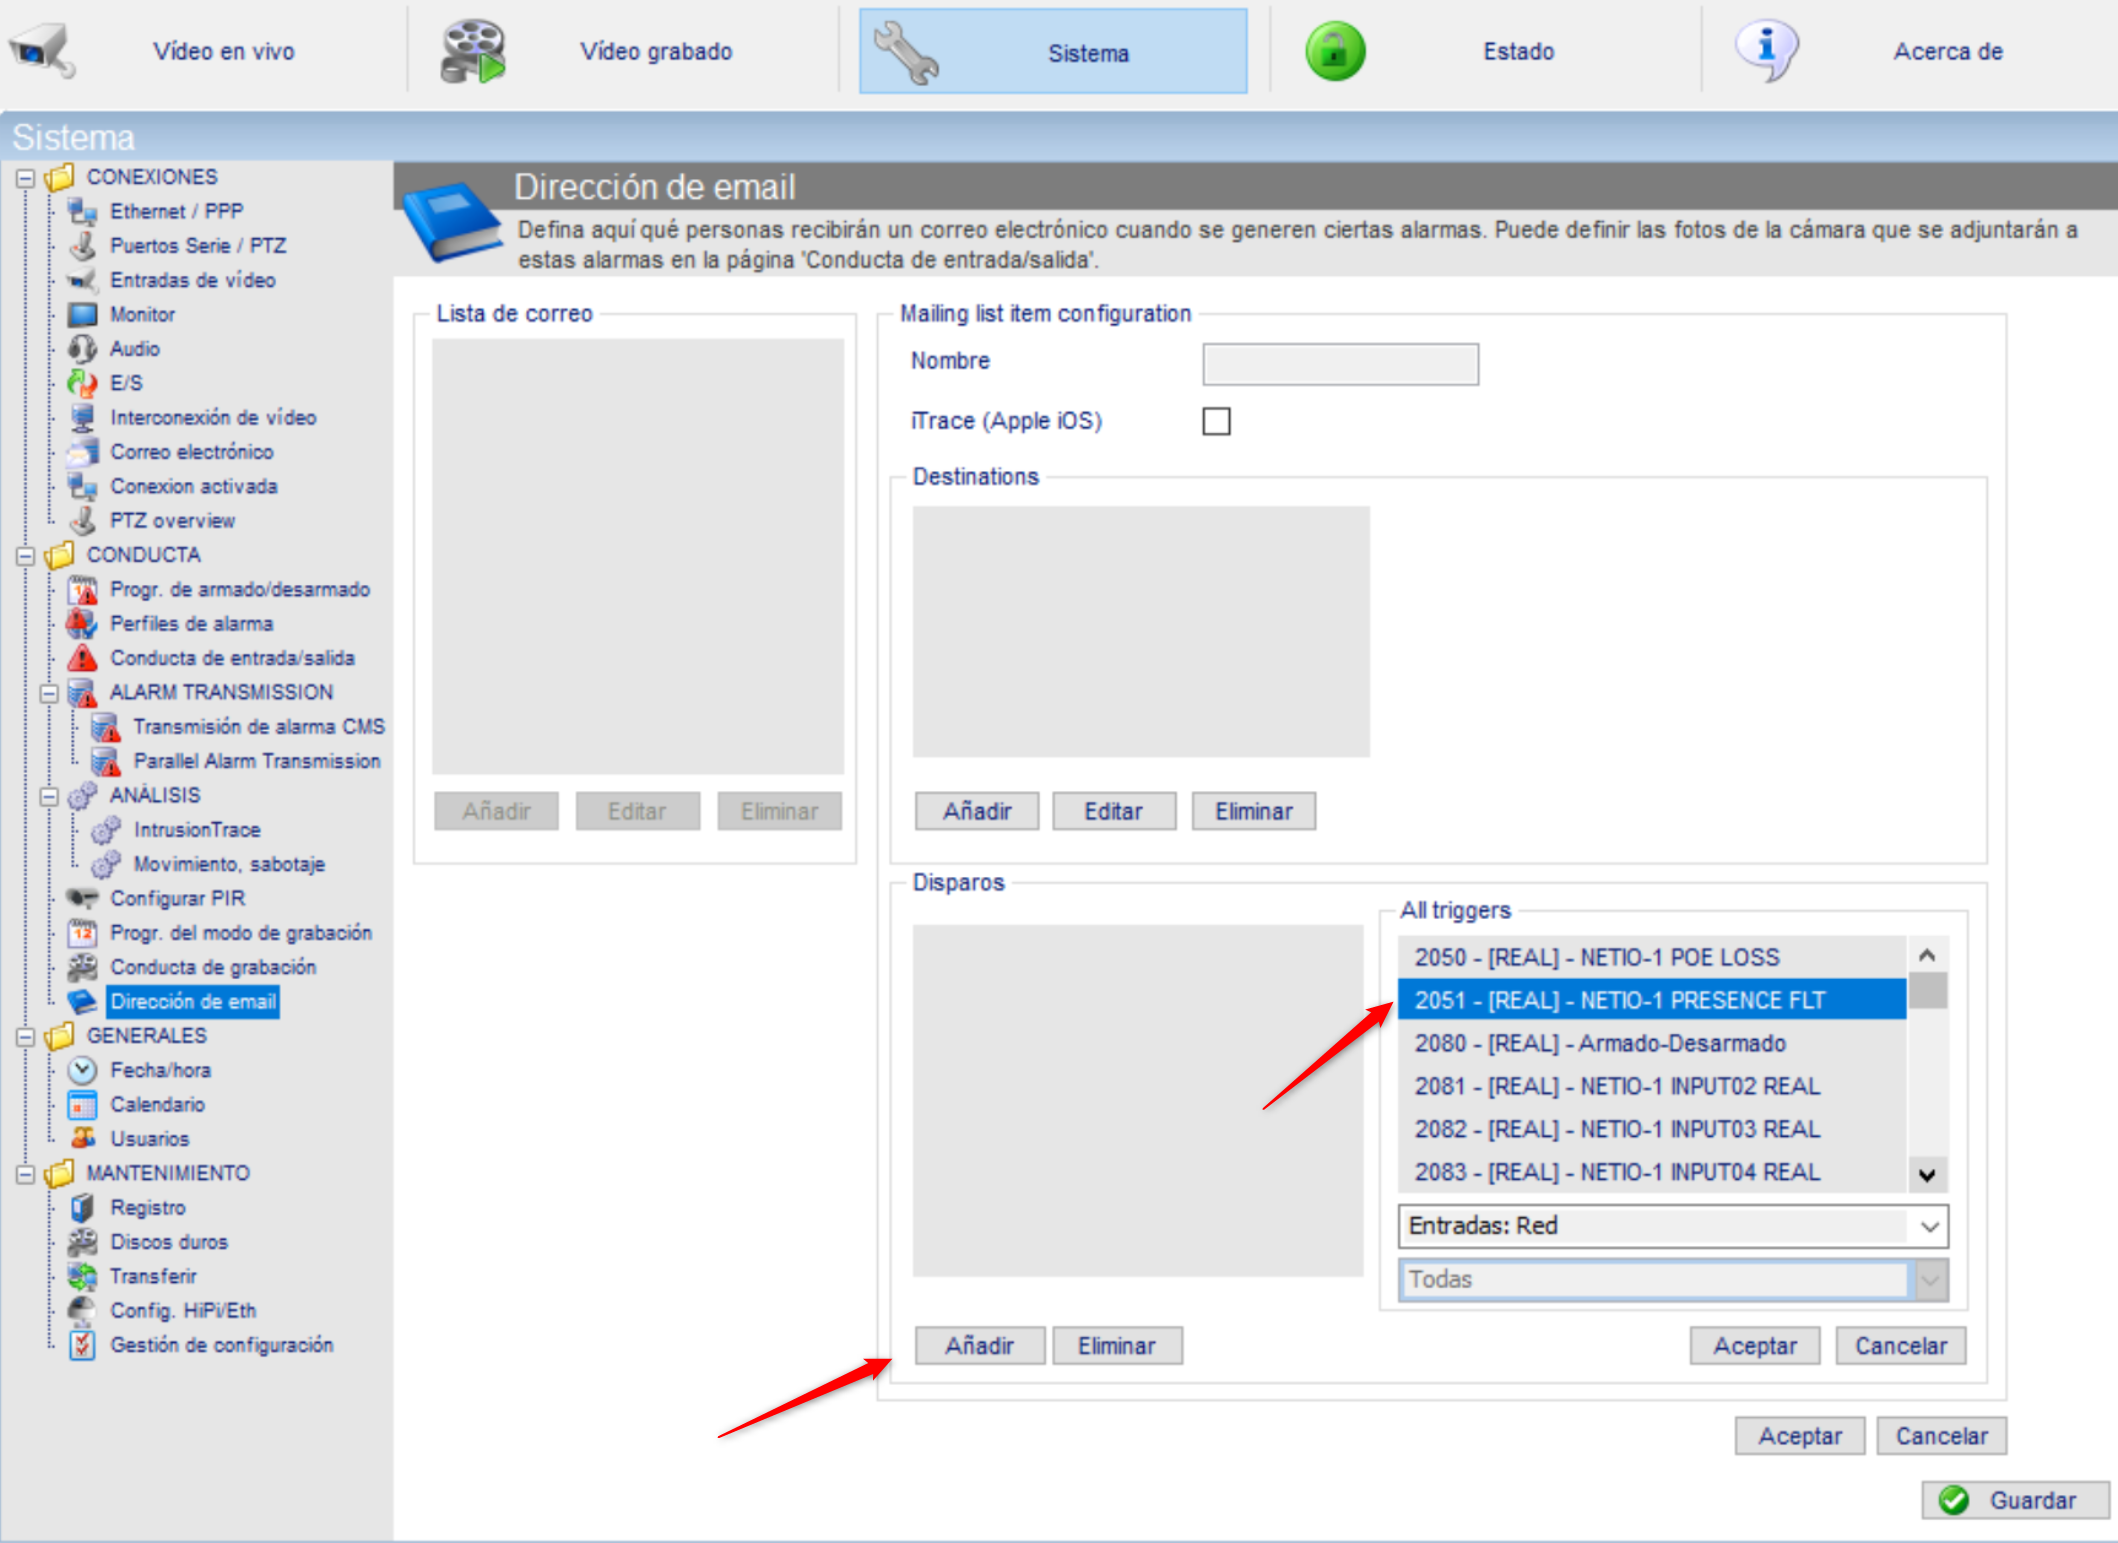Click the Audio headphones icon
The height and width of the screenshot is (1543, 2118).
pos(82,349)
